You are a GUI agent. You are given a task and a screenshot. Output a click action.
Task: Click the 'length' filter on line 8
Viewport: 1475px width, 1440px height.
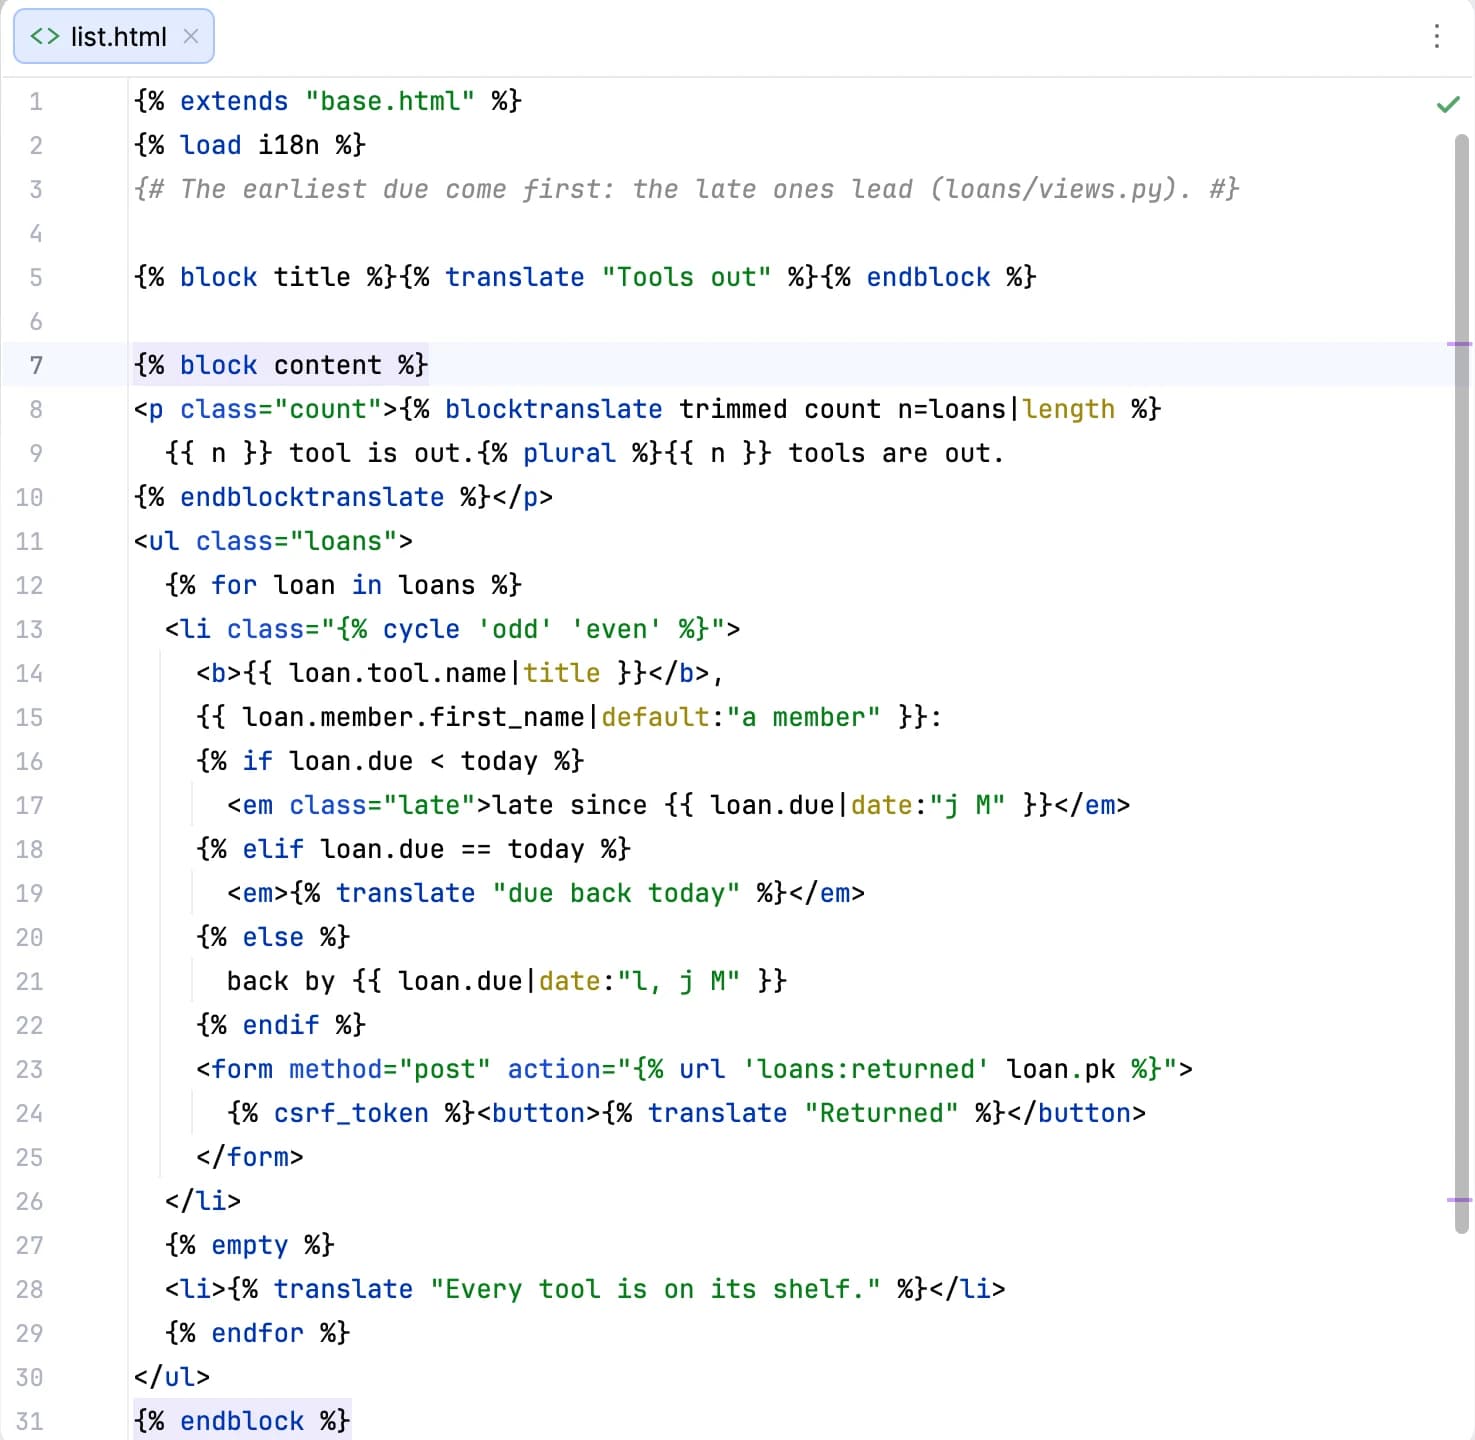point(1068,409)
